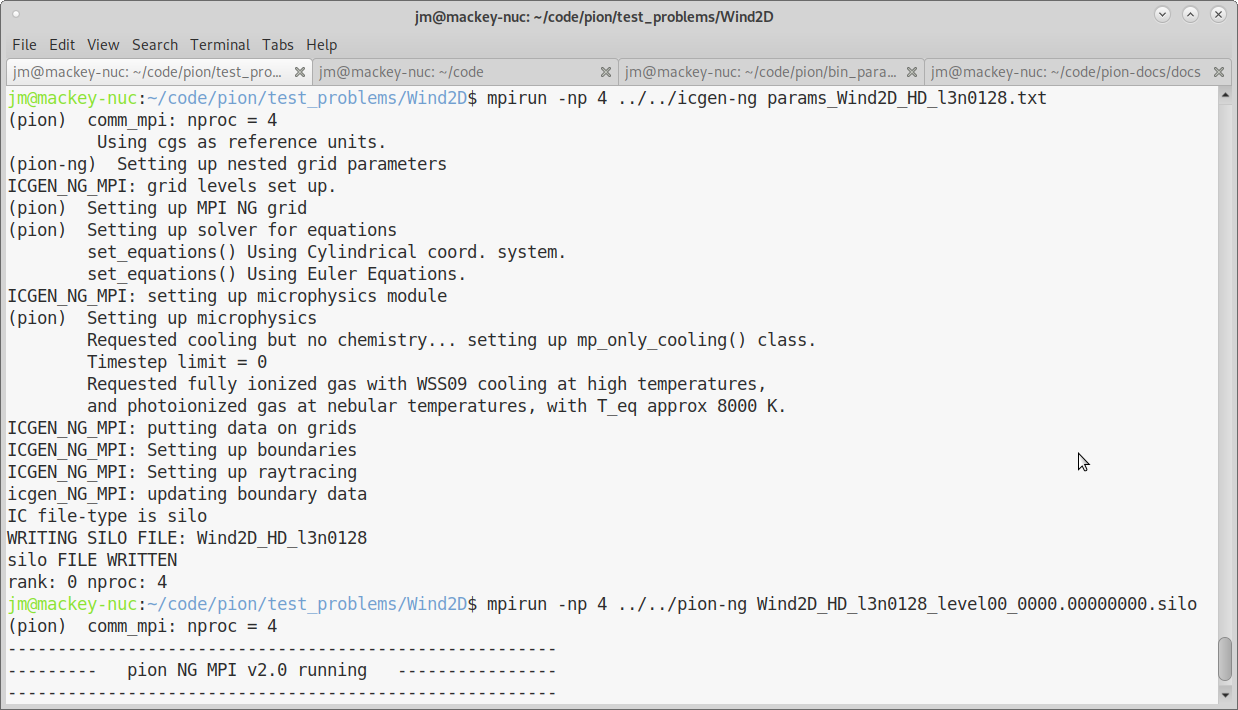
Task: Open the File menu
Action: click(x=24, y=44)
